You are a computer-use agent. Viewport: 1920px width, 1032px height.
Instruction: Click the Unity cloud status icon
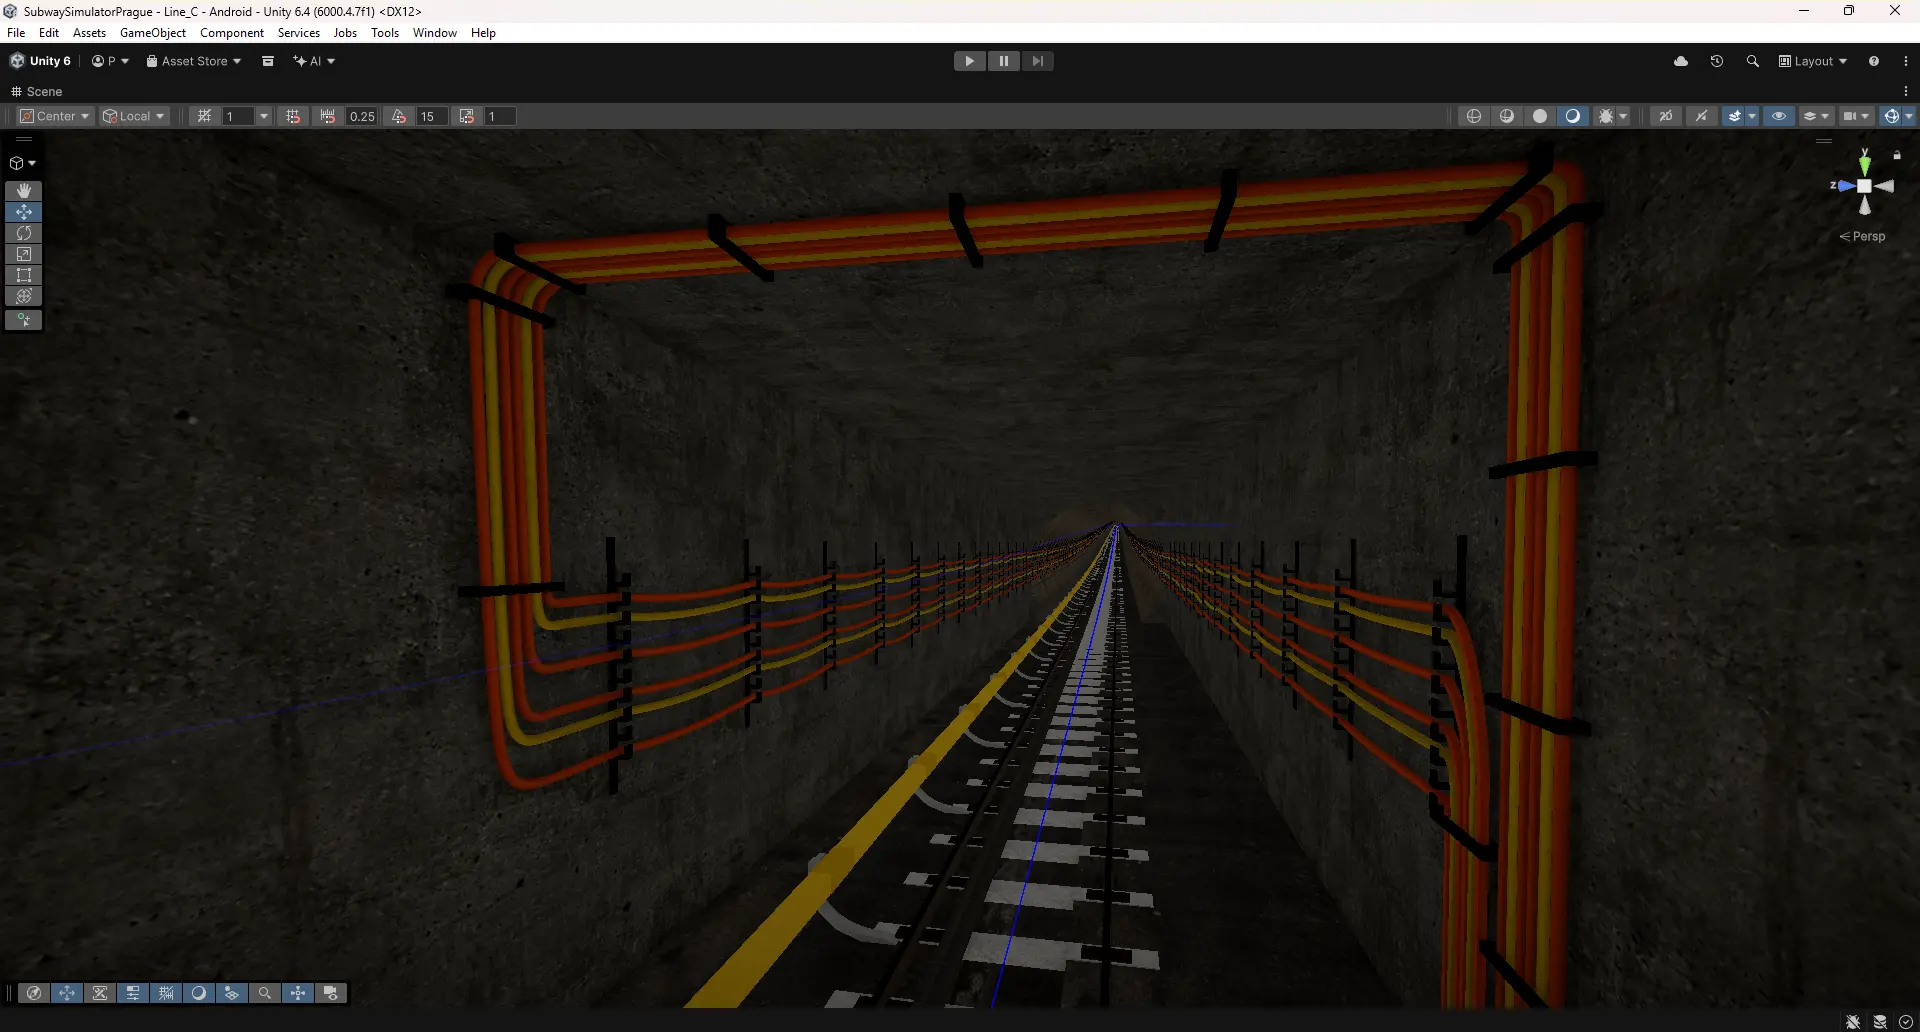tap(1681, 61)
